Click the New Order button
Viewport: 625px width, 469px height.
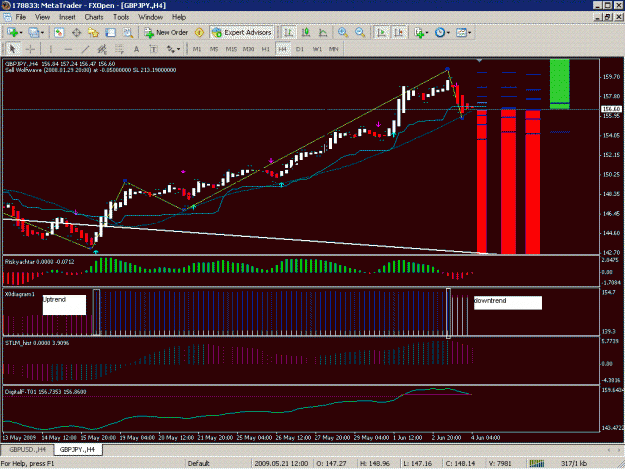pos(166,33)
